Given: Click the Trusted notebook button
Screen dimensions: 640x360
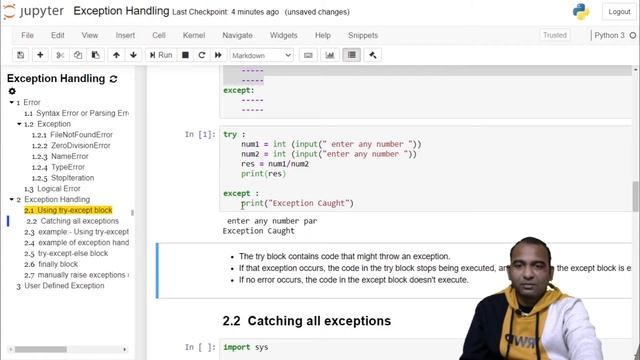Looking at the screenshot, I should (555, 35).
